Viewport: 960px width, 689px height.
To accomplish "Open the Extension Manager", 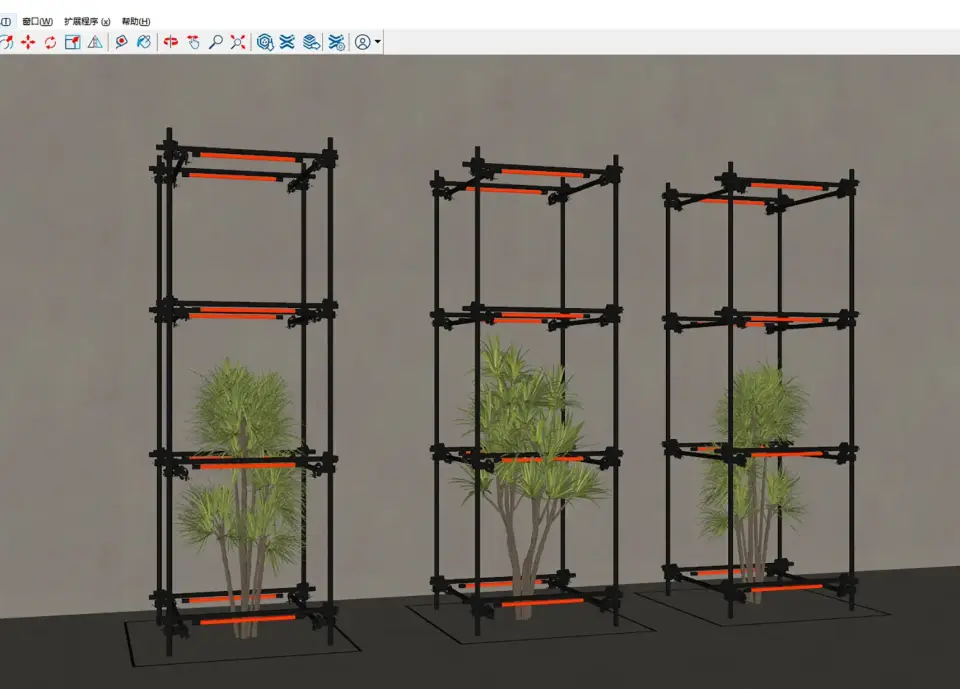I will click(336, 42).
